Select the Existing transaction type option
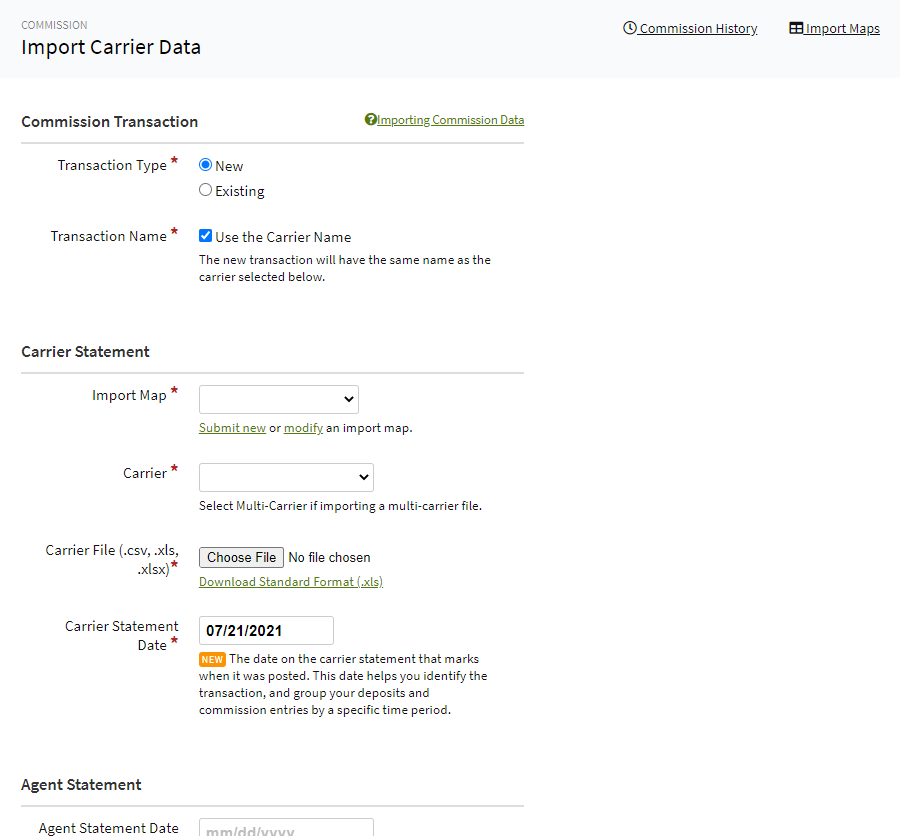This screenshot has width=900, height=836. coord(205,189)
